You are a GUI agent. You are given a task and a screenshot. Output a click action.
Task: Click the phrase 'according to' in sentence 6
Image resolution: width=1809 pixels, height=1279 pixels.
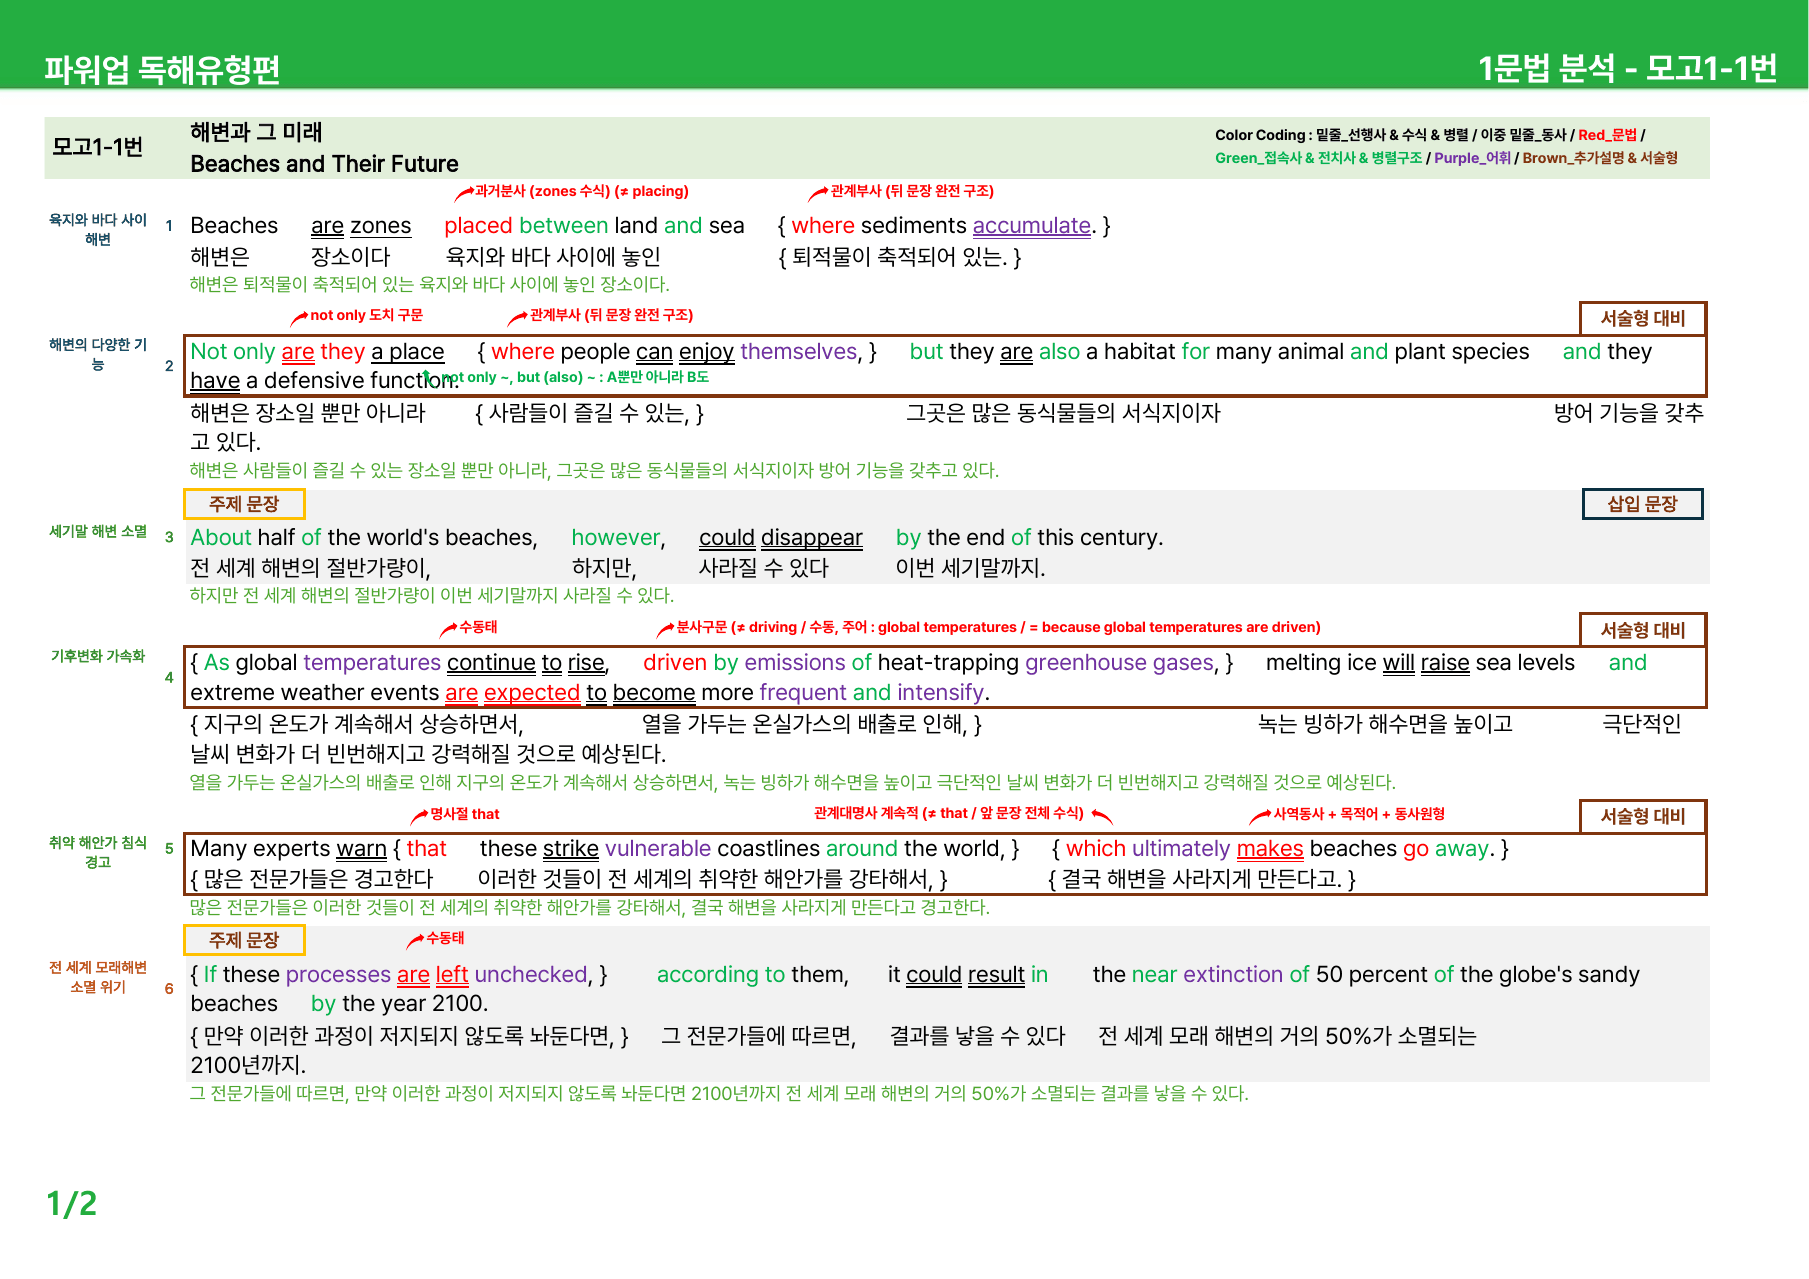click(721, 975)
